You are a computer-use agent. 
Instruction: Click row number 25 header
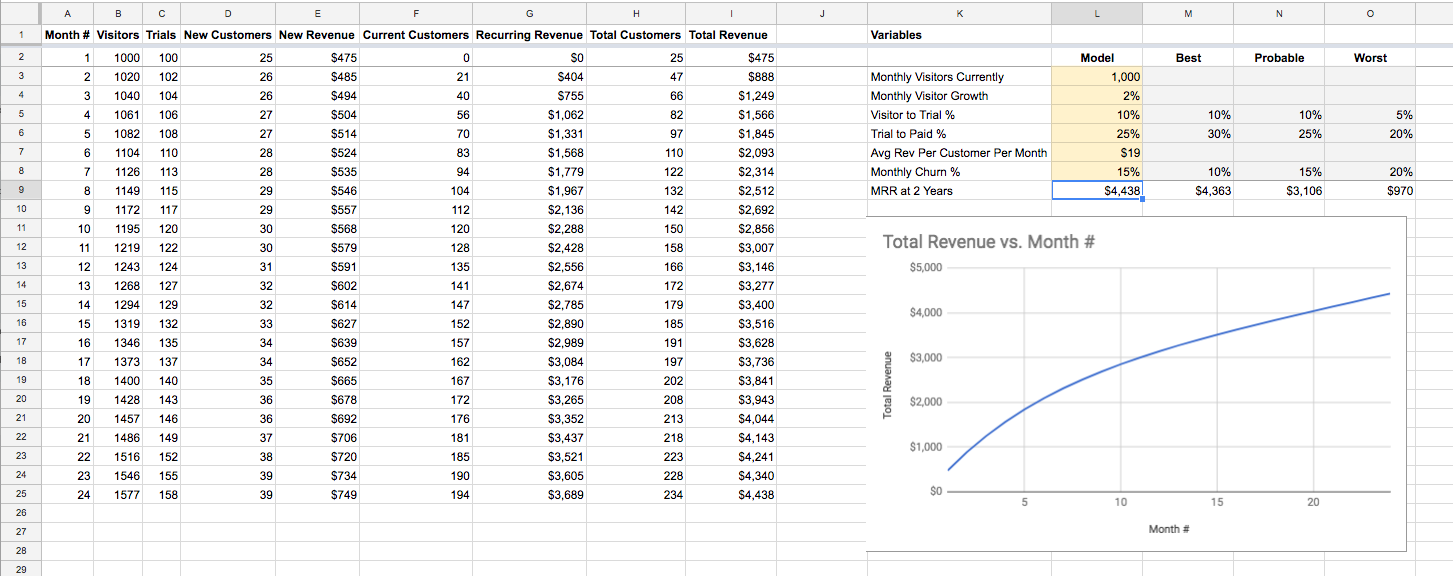click(x=21, y=494)
